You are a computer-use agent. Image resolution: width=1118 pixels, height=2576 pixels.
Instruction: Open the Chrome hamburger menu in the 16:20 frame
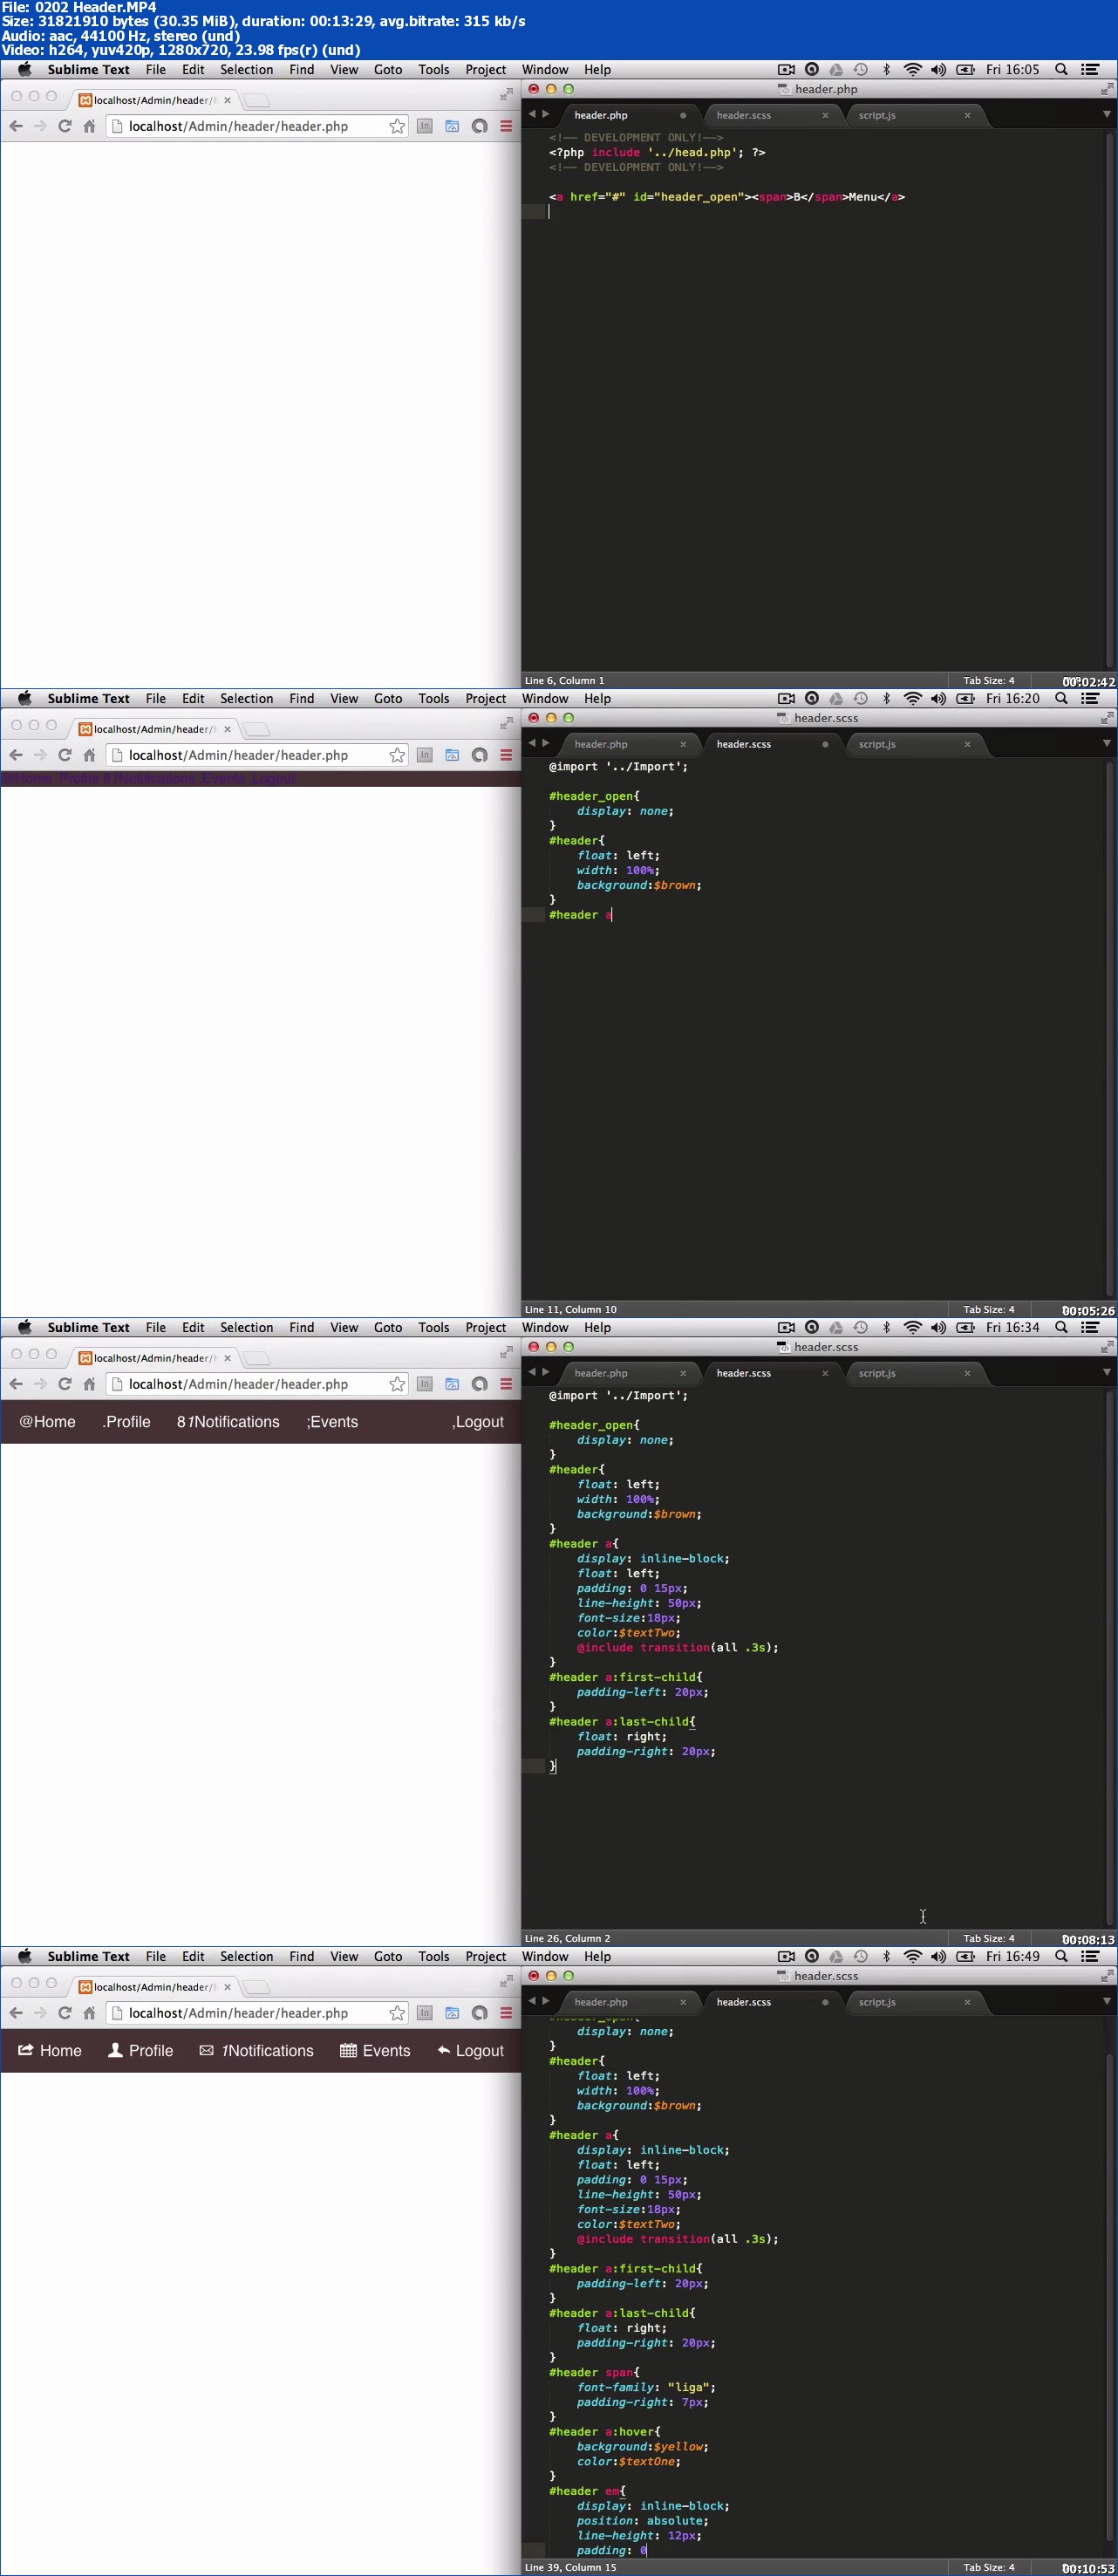[x=506, y=755]
